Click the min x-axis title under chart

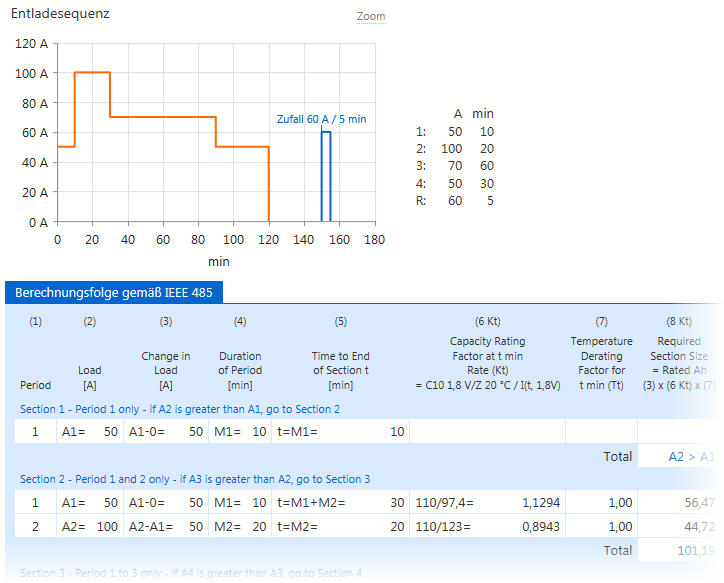coord(218,262)
